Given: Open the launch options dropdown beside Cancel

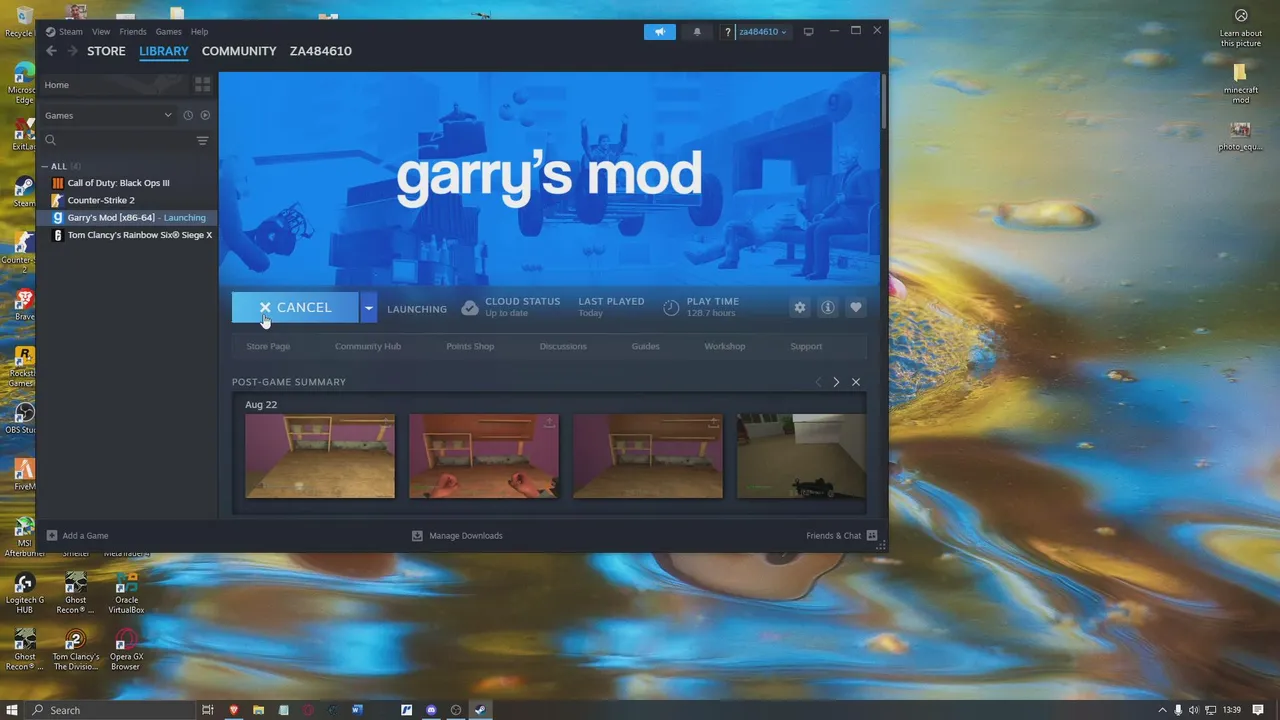Looking at the screenshot, I should pos(368,308).
